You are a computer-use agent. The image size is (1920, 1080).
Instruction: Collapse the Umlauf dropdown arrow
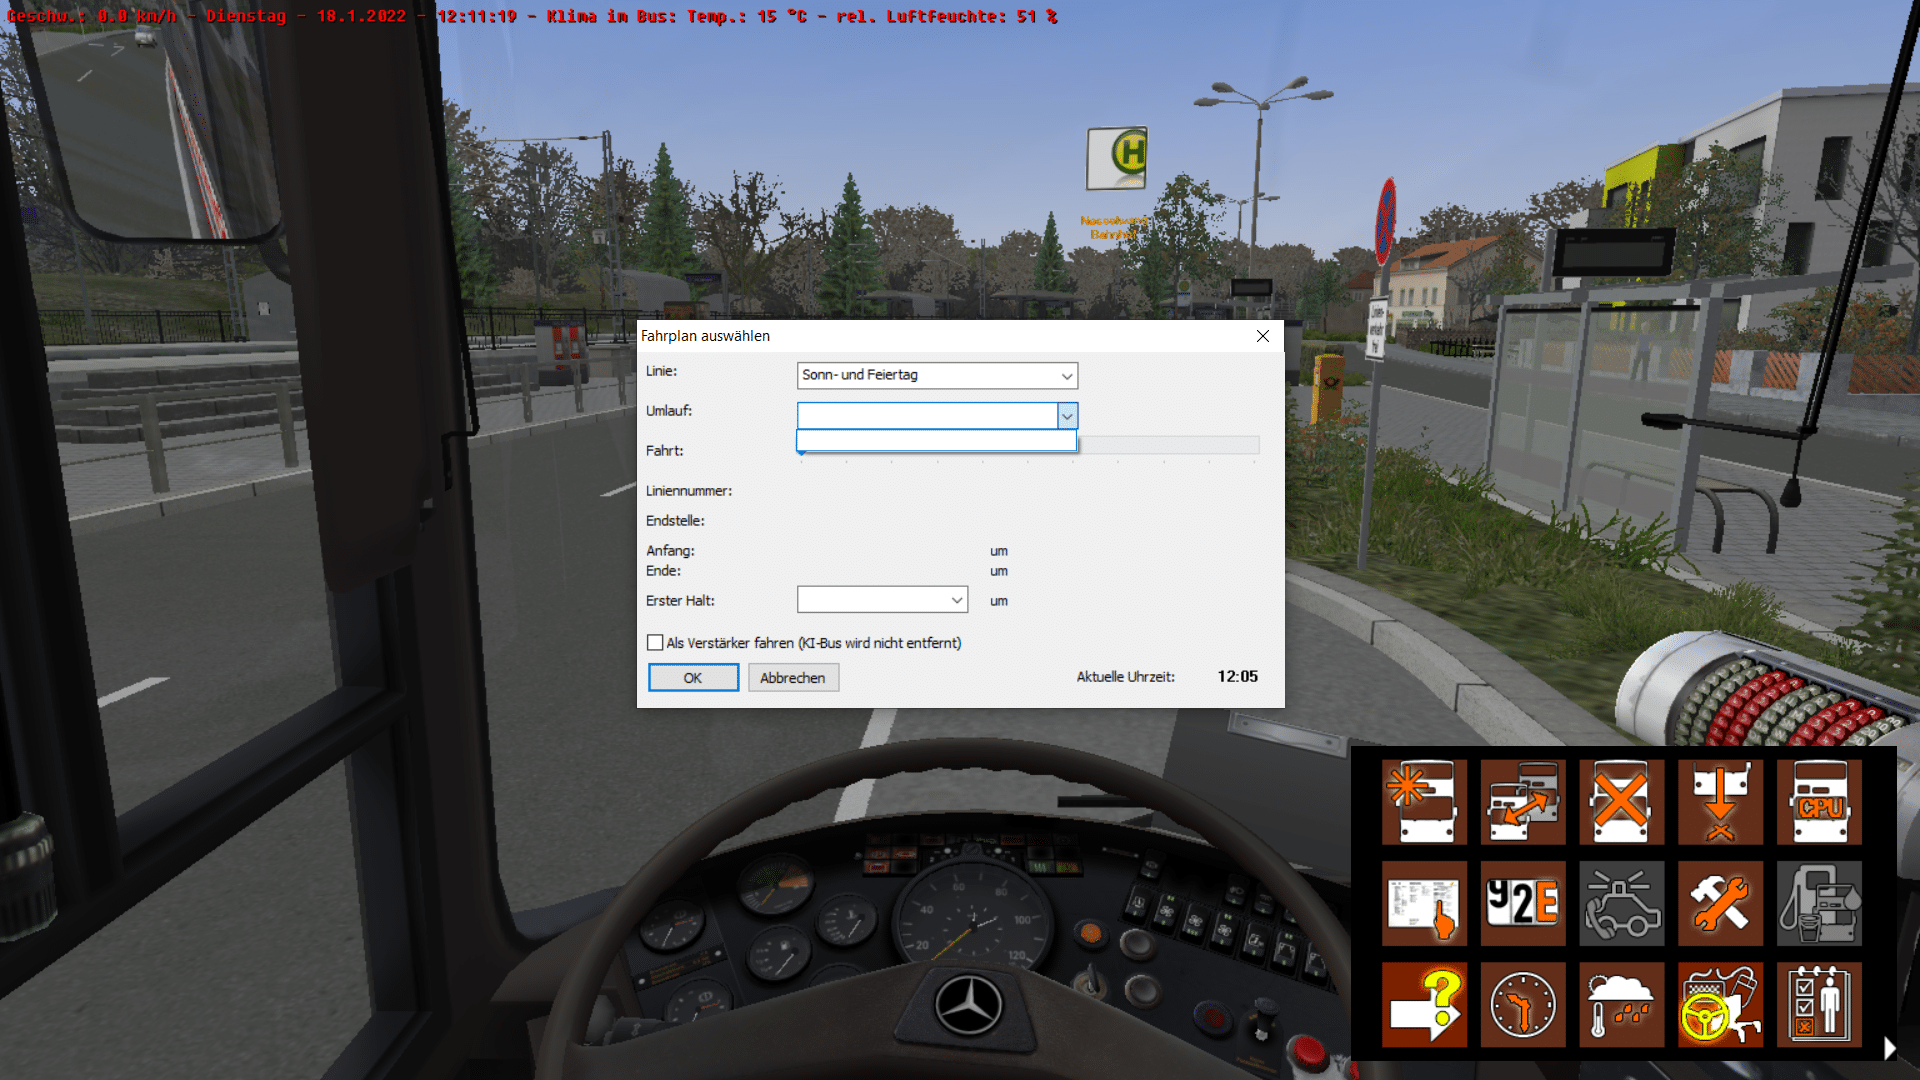[1067, 416]
